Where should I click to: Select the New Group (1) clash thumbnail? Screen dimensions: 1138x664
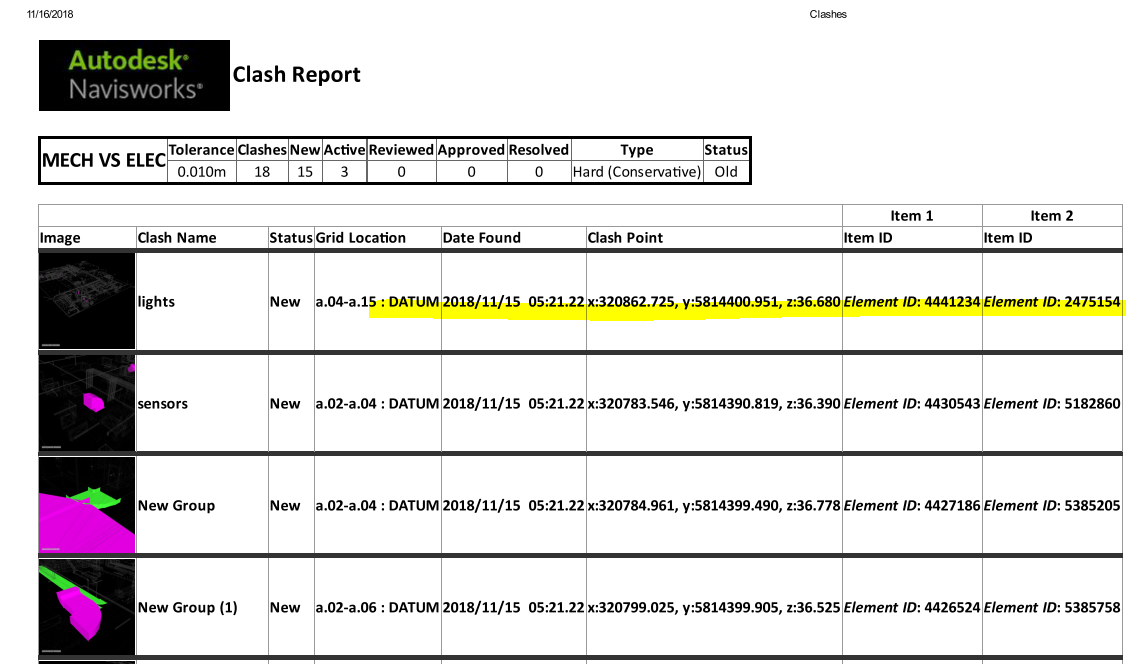pos(87,607)
